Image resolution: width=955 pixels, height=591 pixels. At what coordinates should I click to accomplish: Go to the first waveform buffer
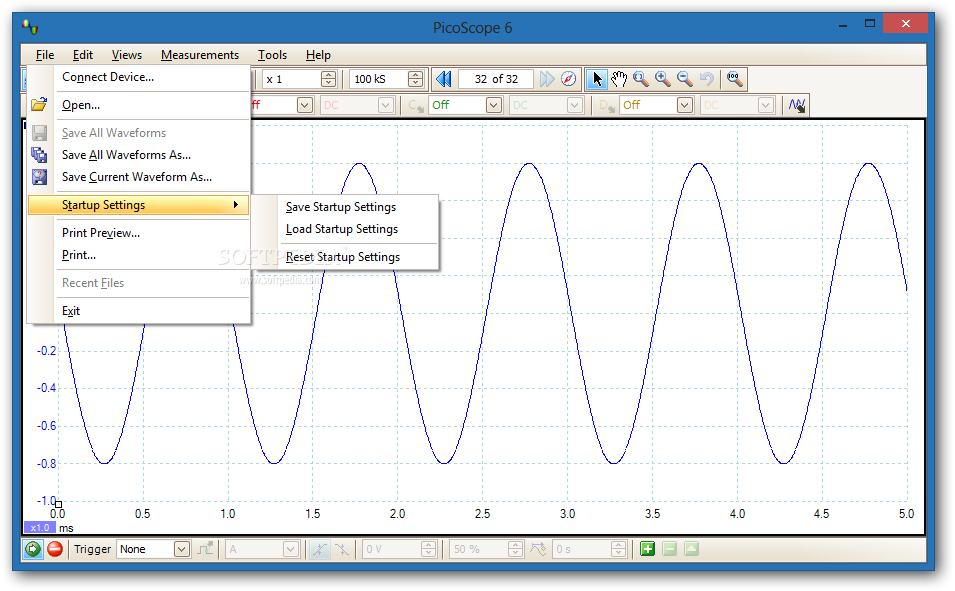click(443, 79)
